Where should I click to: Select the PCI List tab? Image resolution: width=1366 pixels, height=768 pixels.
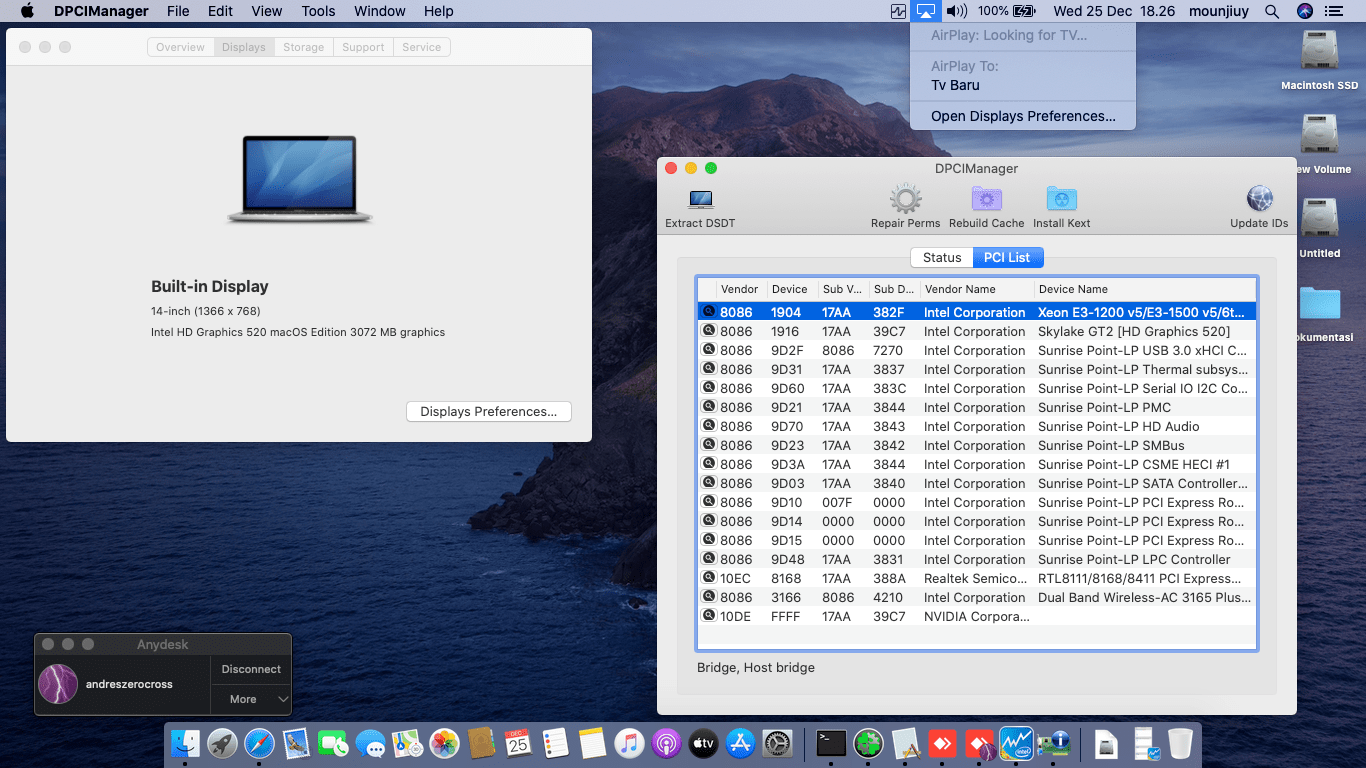click(x=1008, y=258)
